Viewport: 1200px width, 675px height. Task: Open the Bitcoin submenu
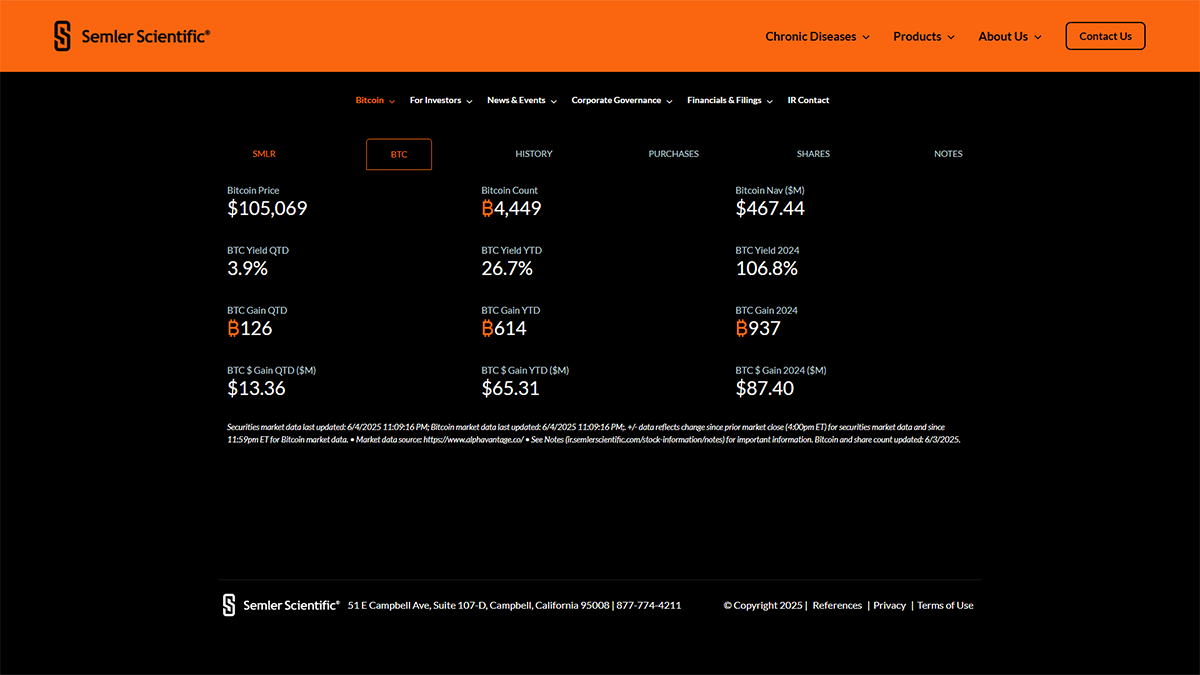375,100
